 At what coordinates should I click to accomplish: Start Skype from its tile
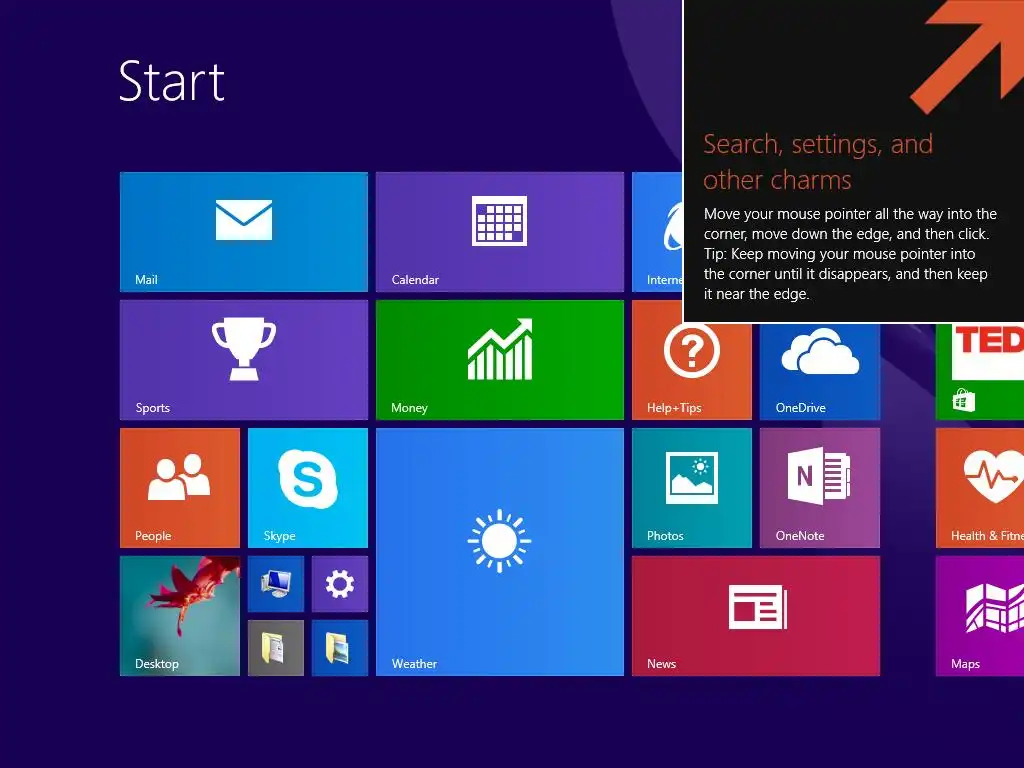(308, 488)
